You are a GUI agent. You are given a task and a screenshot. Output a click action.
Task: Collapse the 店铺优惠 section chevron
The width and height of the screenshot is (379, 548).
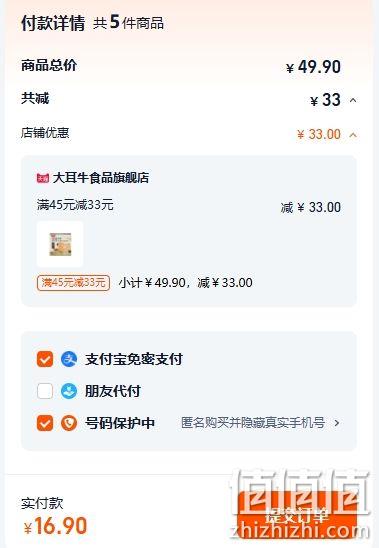[353, 135]
